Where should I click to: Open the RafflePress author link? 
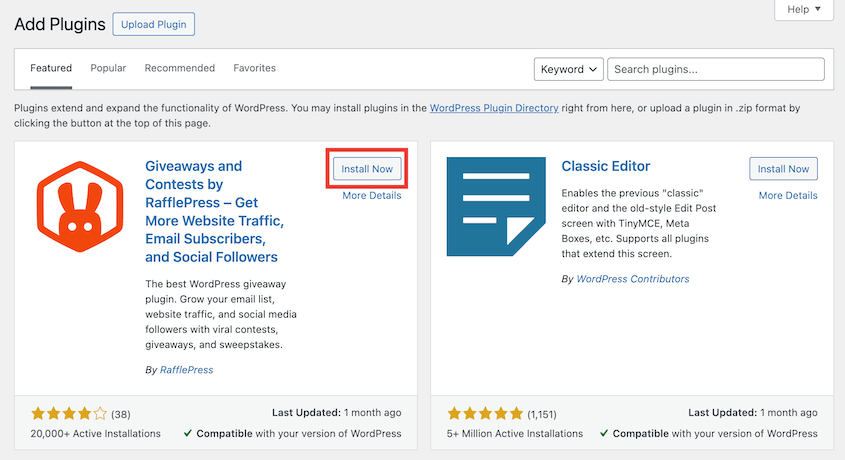[186, 370]
